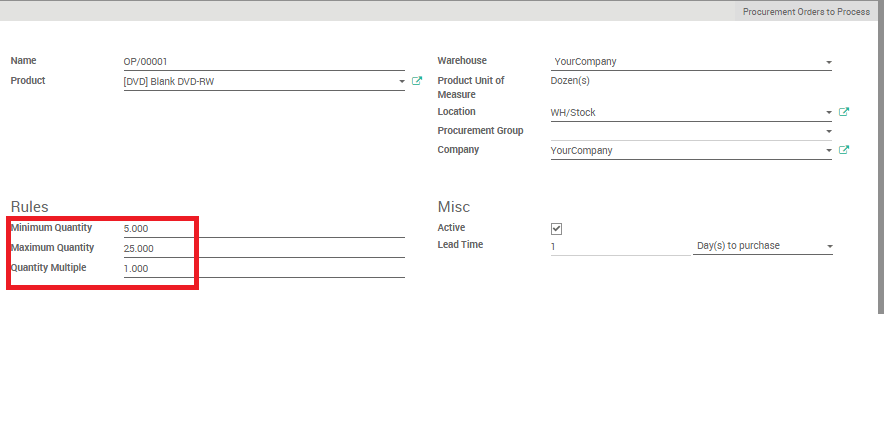Open the Company external link icon
The width and height of the screenshot is (884, 421).
click(844, 150)
